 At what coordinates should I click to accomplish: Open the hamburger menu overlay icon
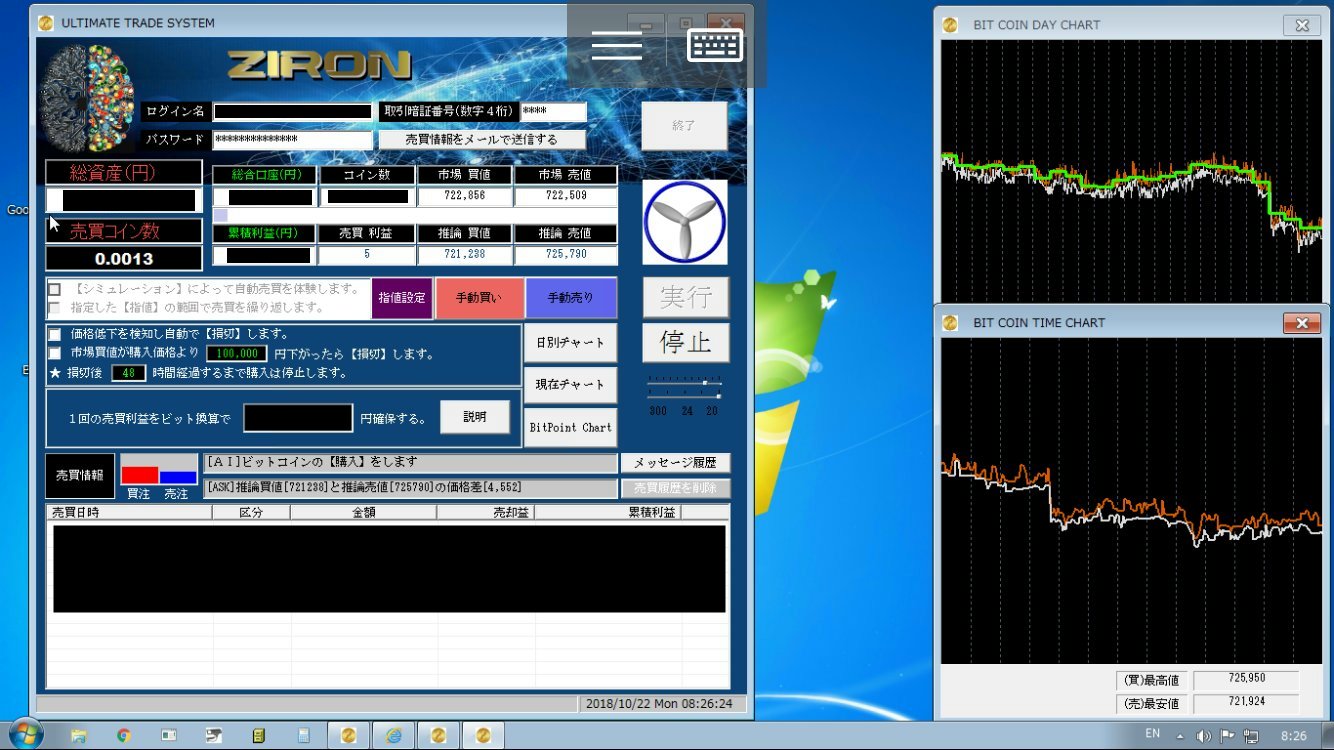click(x=617, y=45)
